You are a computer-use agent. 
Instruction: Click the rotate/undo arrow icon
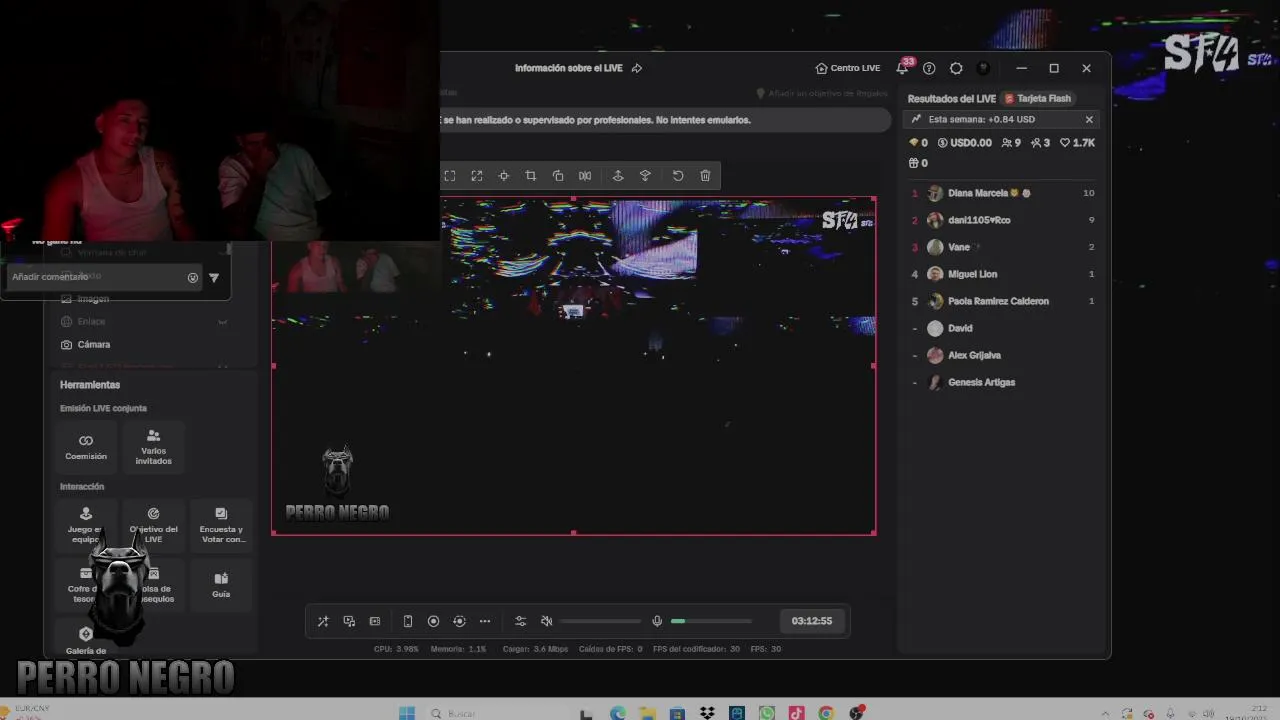678,176
